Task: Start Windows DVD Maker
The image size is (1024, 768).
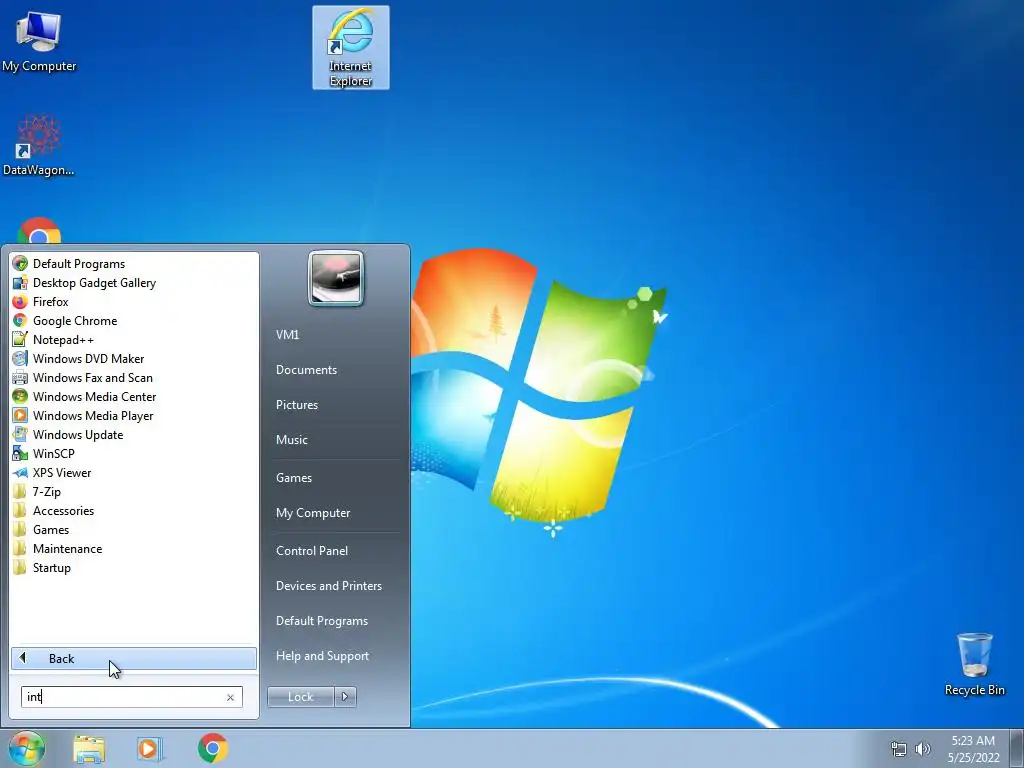Action: point(134,359)
